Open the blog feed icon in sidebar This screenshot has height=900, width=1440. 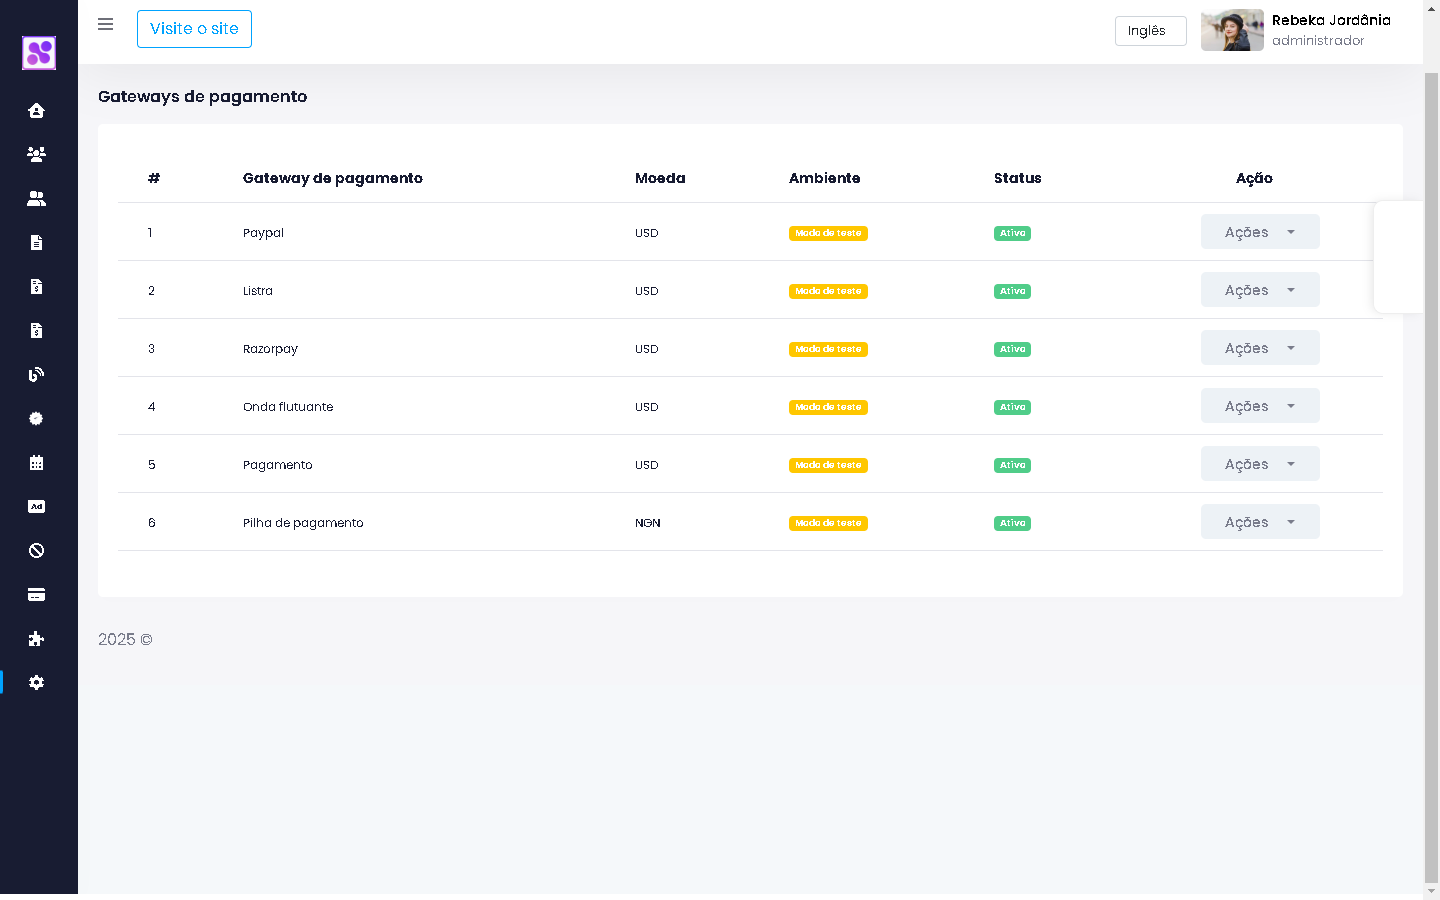[x=37, y=375]
